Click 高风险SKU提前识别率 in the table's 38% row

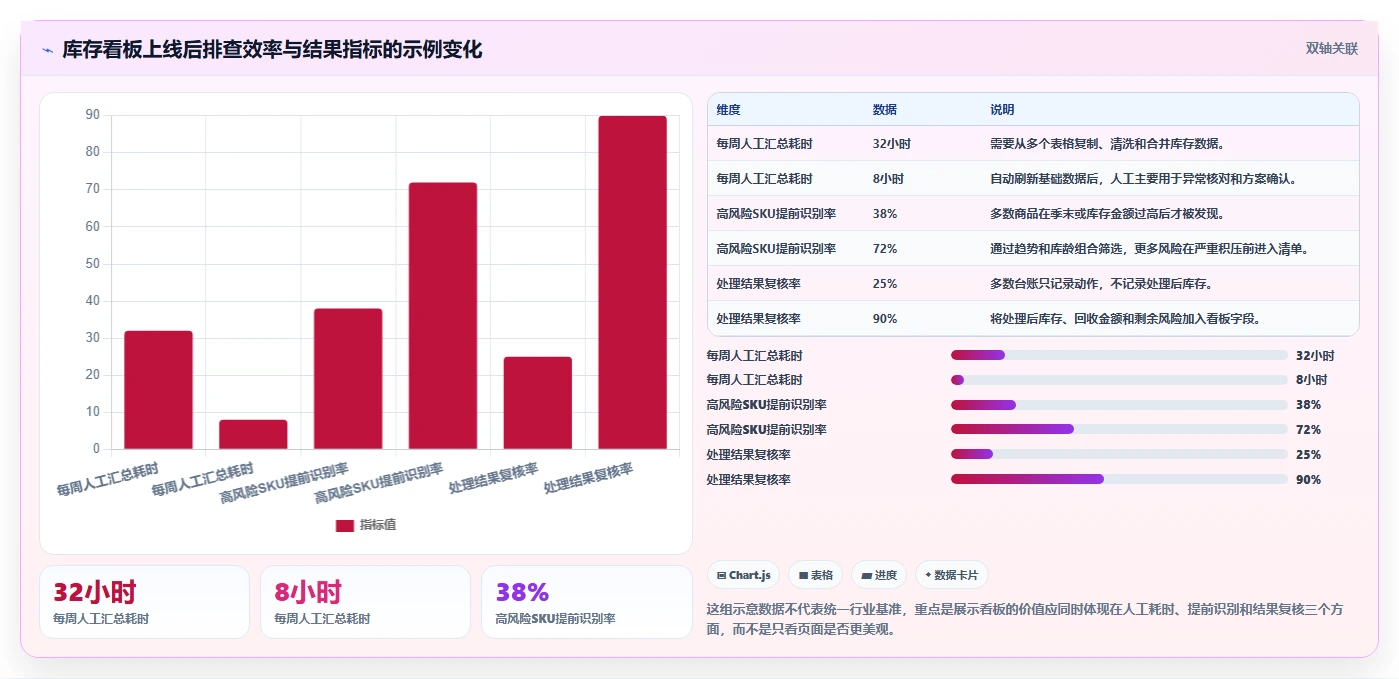[776, 214]
